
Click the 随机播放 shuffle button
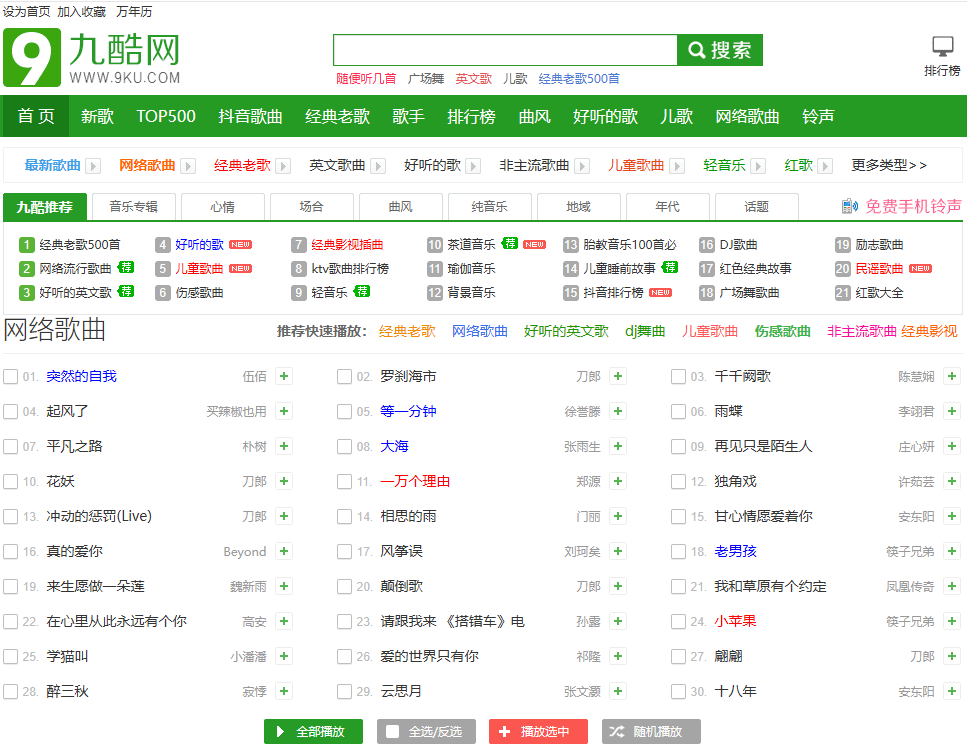(651, 731)
